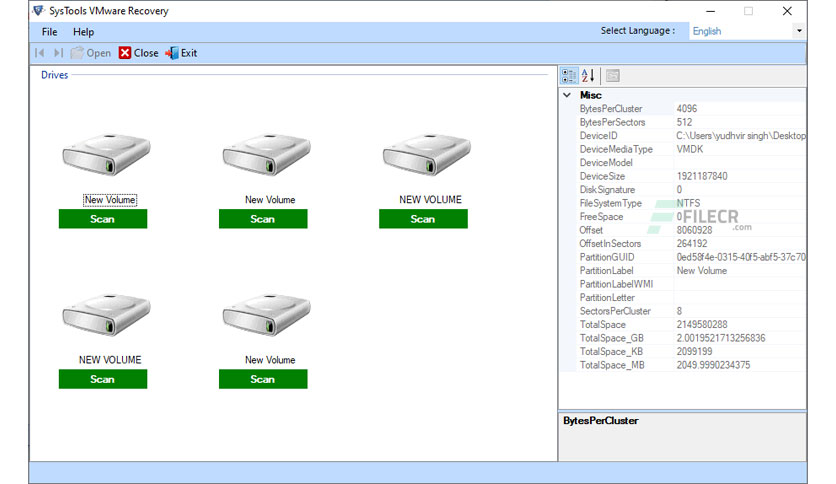
Task: Click the FileSystemType property name
Action: [x=610, y=203]
